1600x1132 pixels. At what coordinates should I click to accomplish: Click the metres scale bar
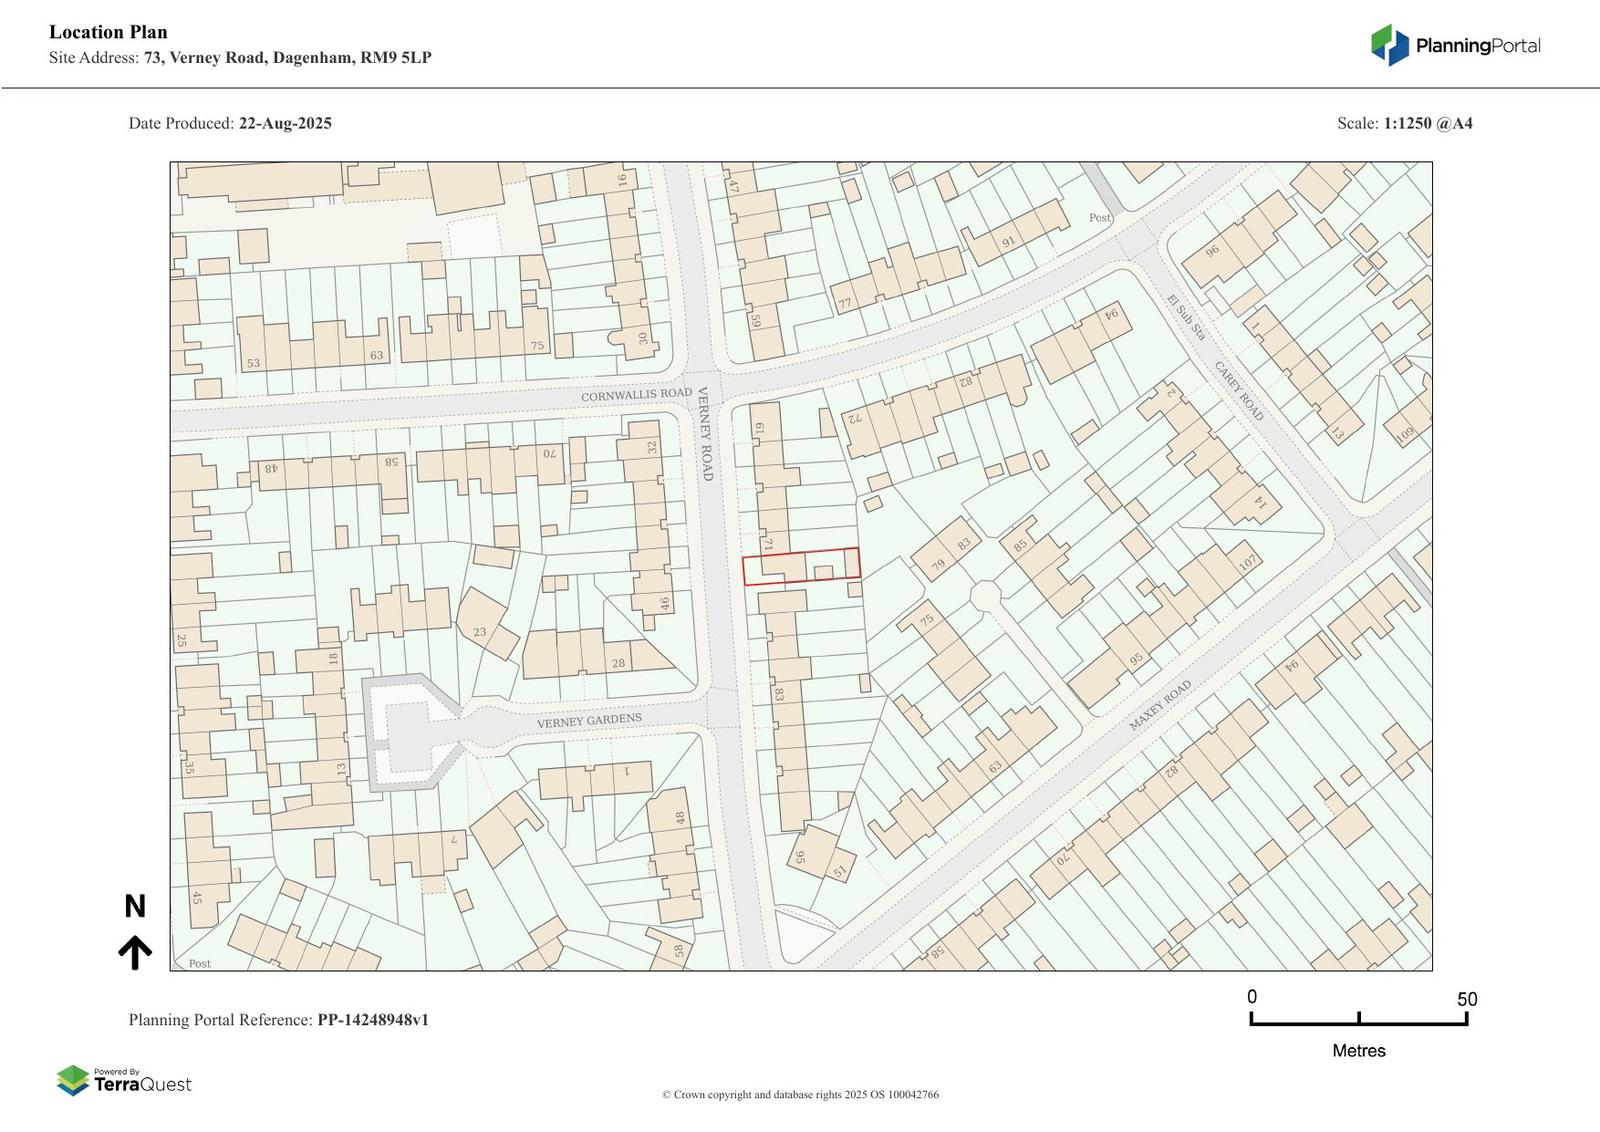click(x=1358, y=1018)
